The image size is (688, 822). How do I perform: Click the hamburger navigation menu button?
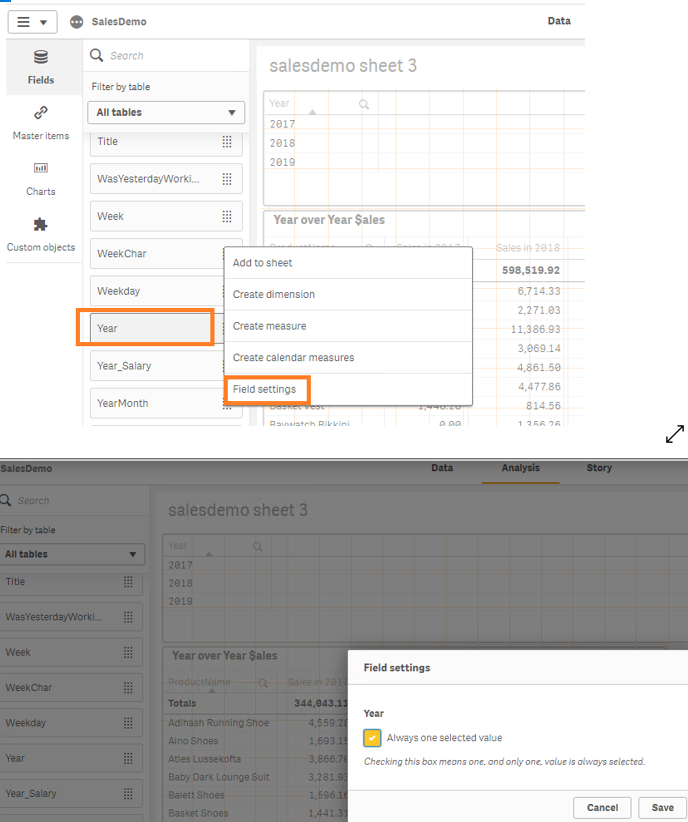32,22
